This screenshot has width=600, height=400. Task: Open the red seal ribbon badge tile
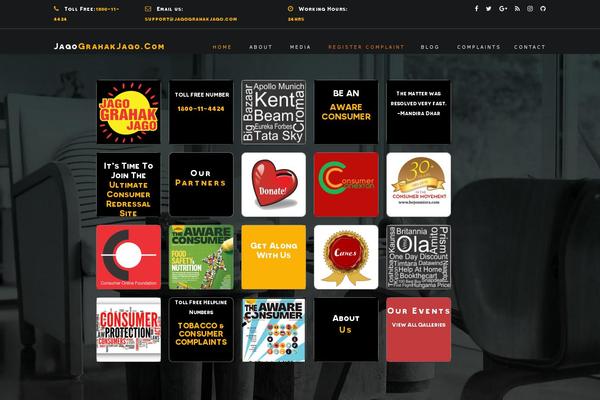[346, 257]
